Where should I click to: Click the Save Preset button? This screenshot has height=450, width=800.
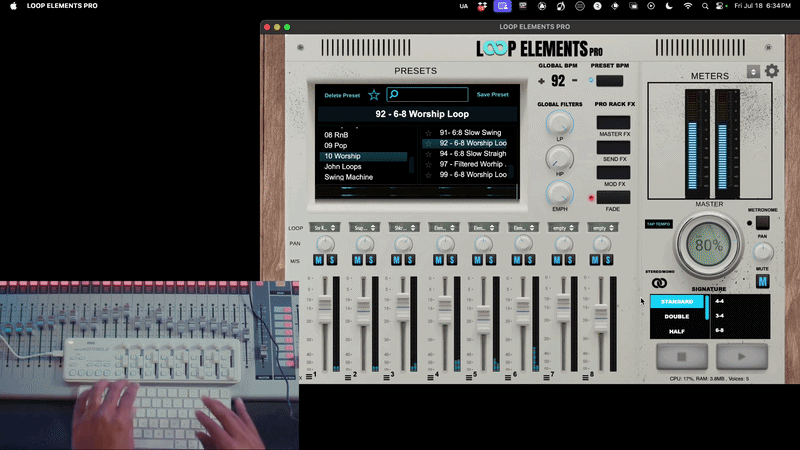pos(492,94)
